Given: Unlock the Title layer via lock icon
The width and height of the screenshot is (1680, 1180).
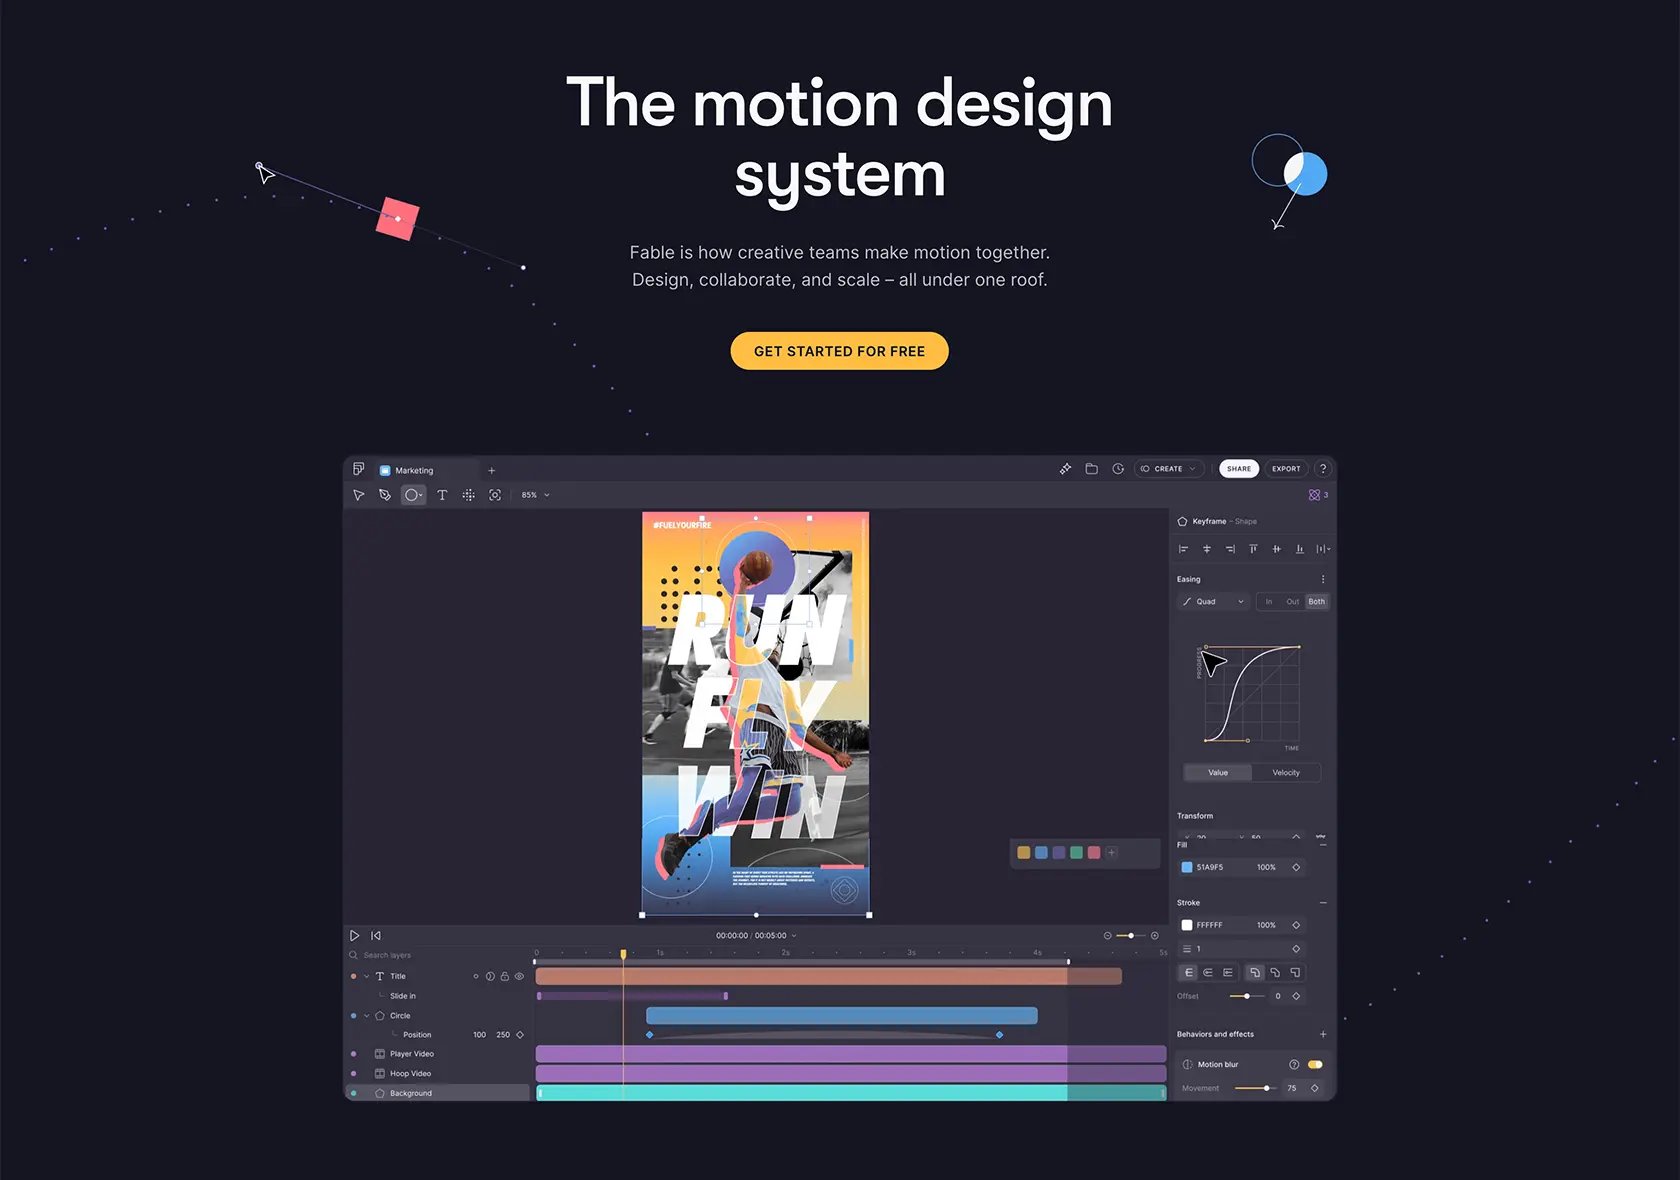Looking at the screenshot, I should pyautogui.click(x=505, y=976).
